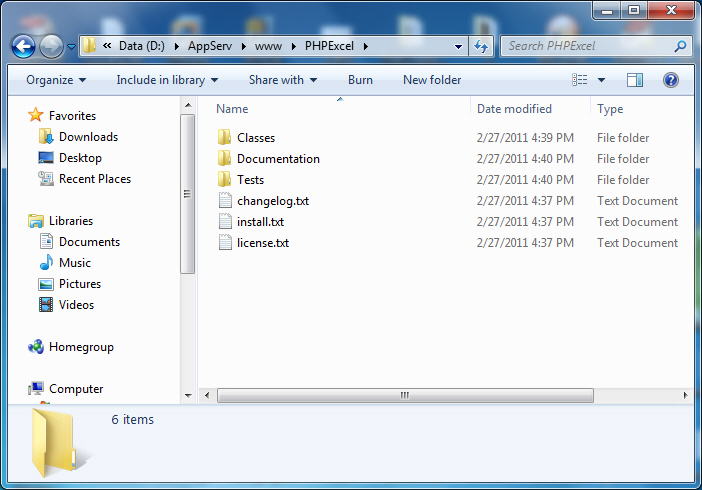The image size is (702, 490).
Task: Open Downloads in Favorites
Action: pos(88,137)
